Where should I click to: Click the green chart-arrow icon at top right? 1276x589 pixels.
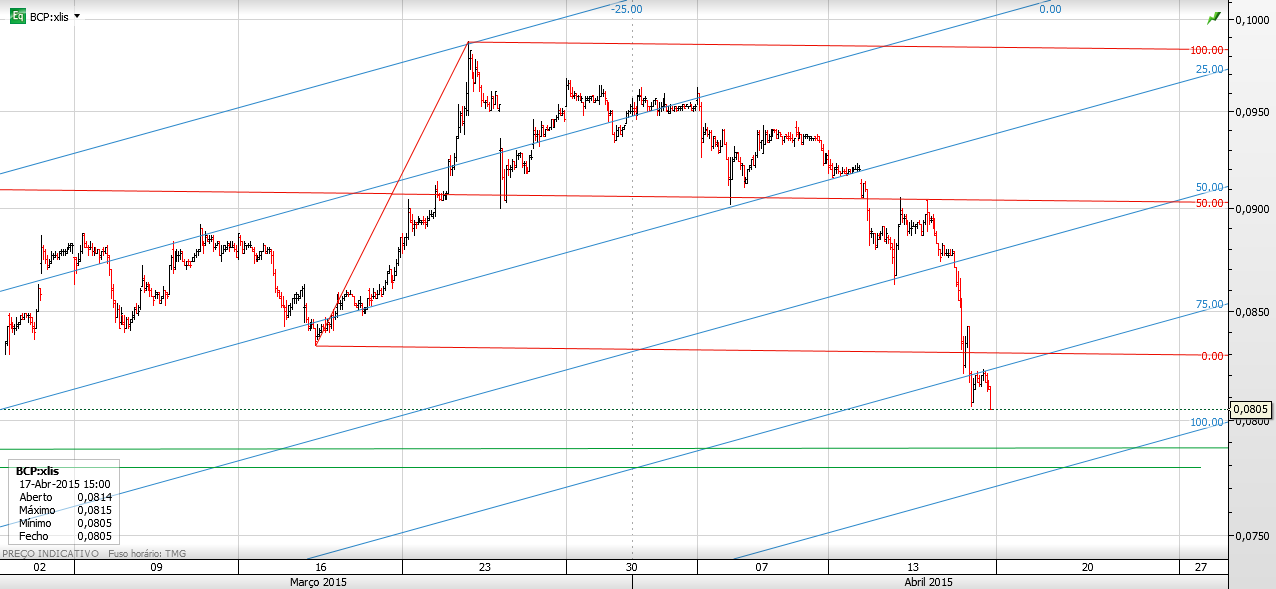coord(1214,17)
